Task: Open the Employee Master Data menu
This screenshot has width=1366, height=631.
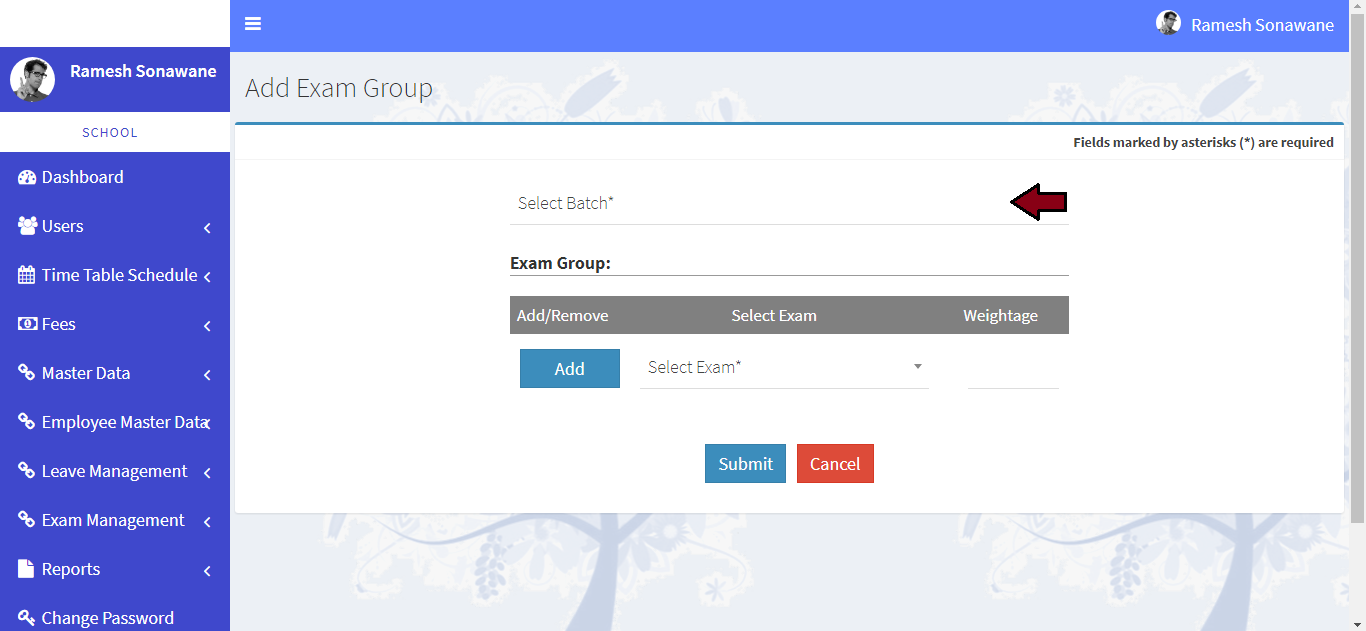Action: (x=123, y=422)
